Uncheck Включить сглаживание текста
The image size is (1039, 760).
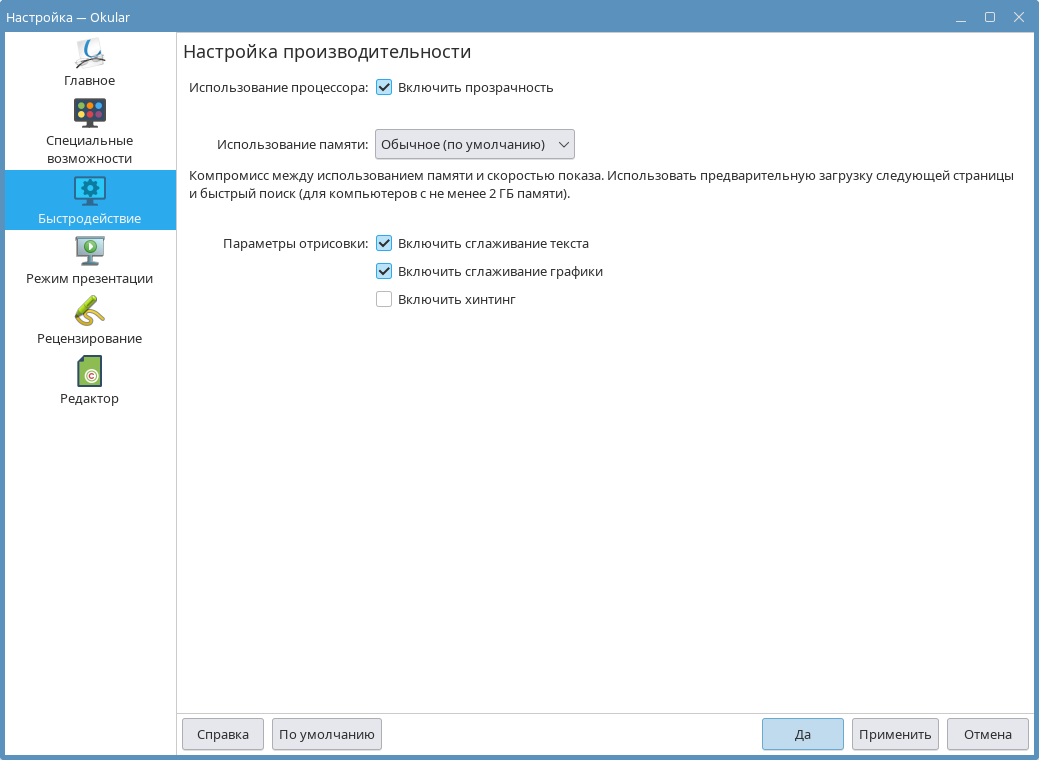pos(384,243)
